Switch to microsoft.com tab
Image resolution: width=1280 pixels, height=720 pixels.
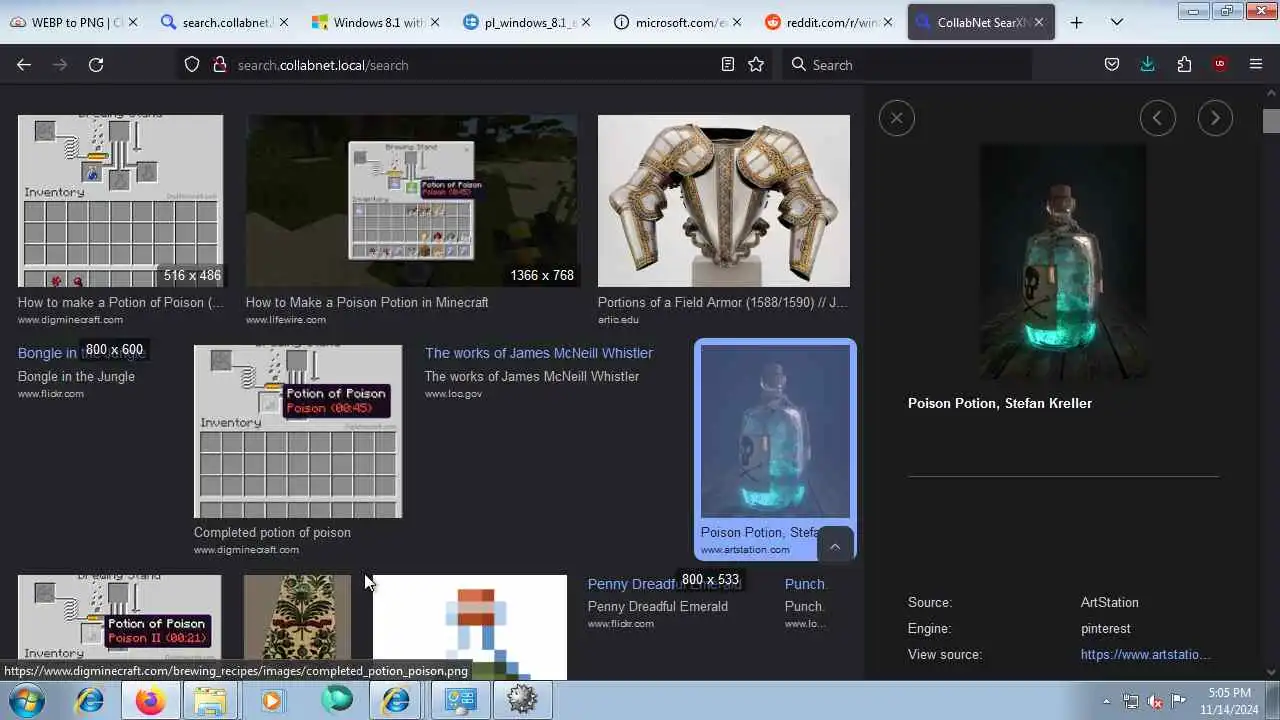coord(678,22)
